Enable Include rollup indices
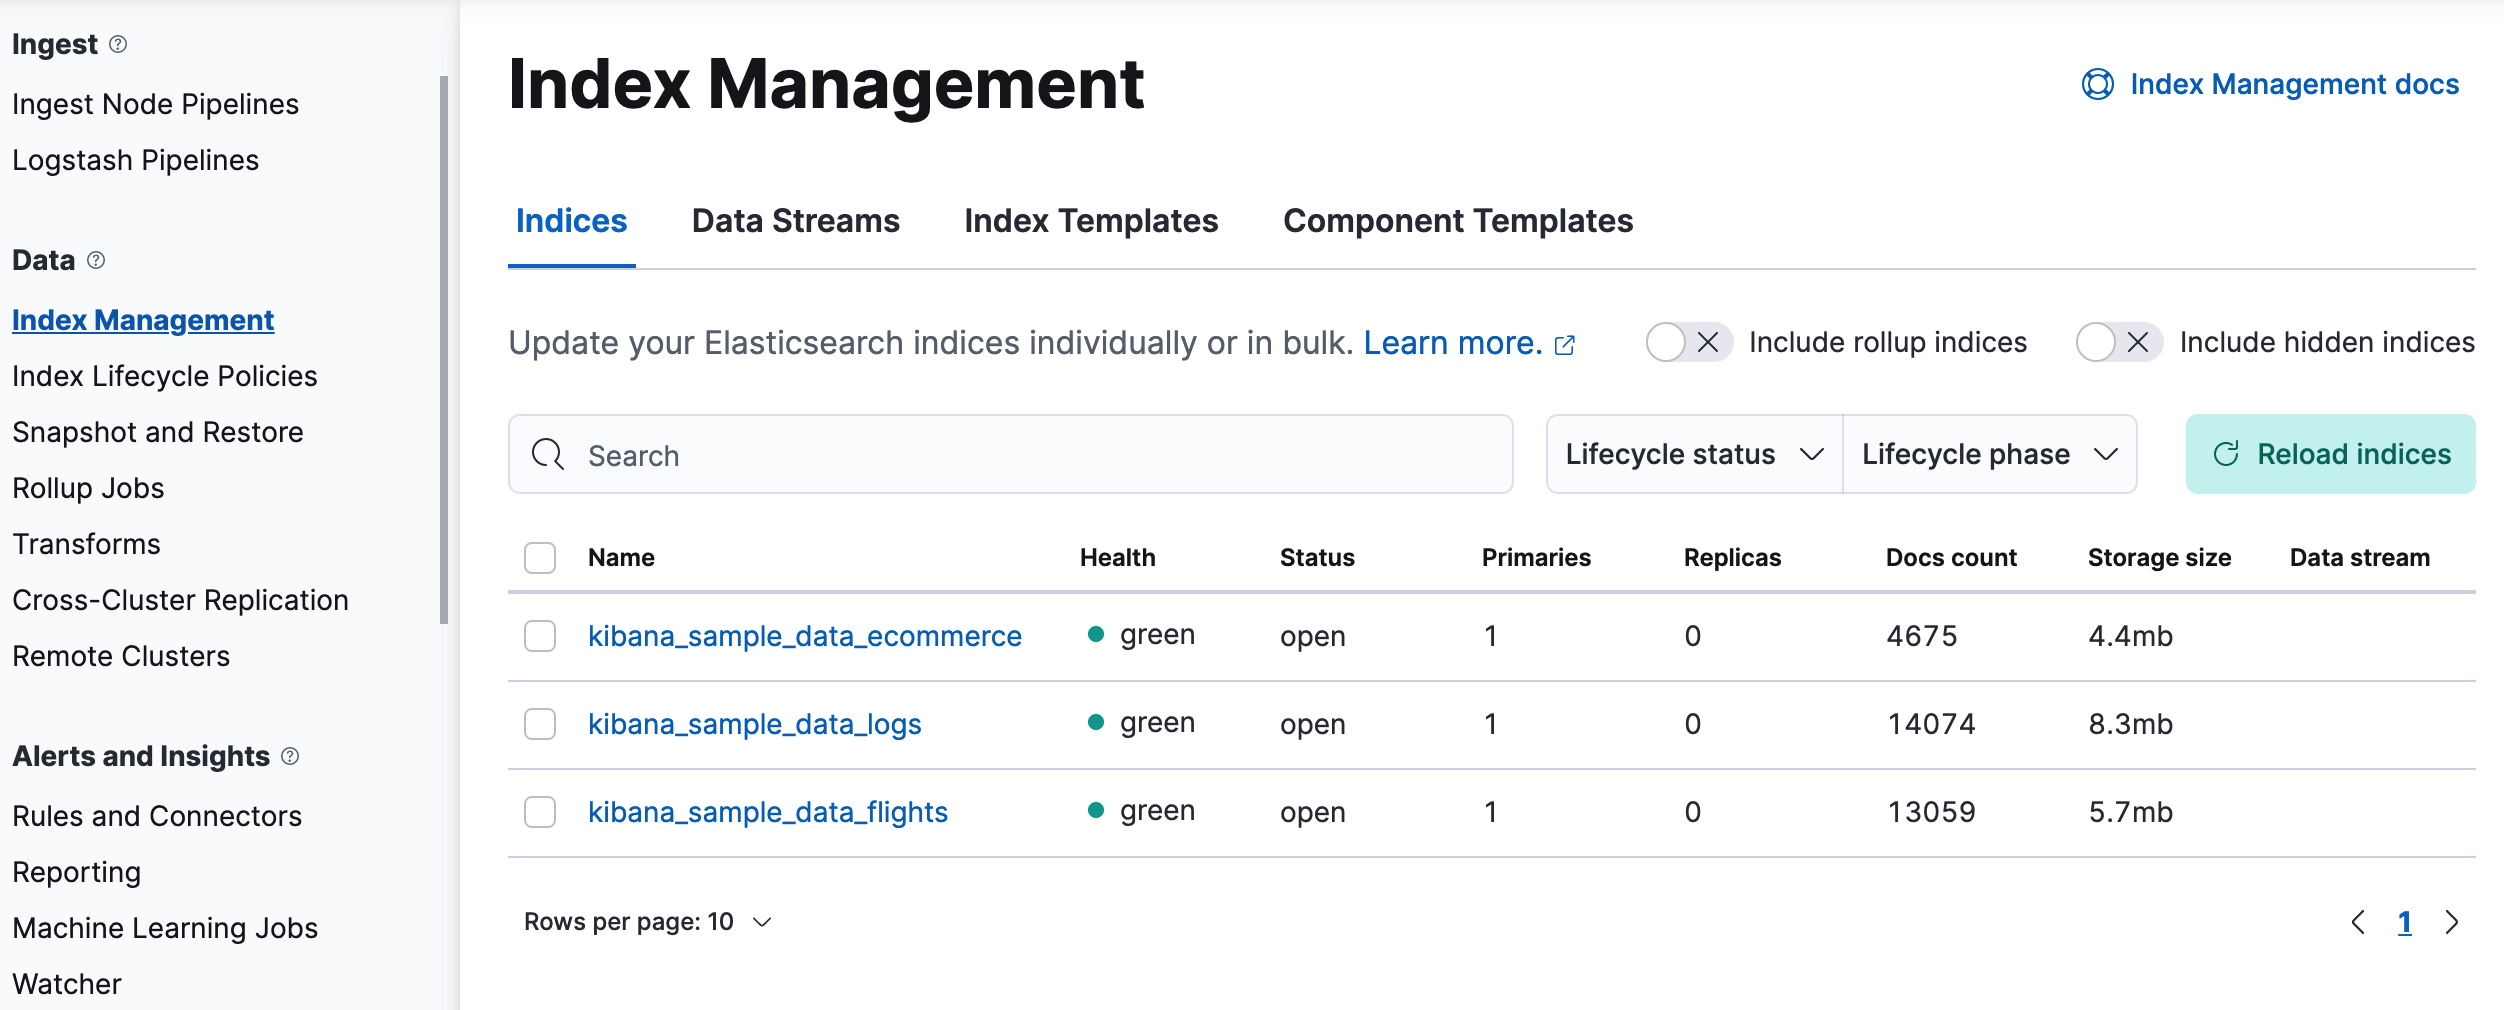The height and width of the screenshot is (1010, 2504). point(1687,342)
